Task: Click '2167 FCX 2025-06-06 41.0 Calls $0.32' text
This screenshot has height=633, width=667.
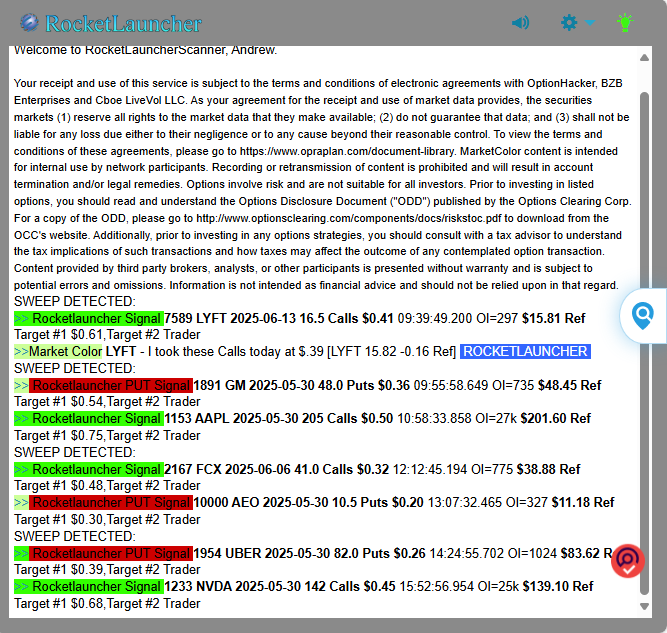Action: point(276,469)
